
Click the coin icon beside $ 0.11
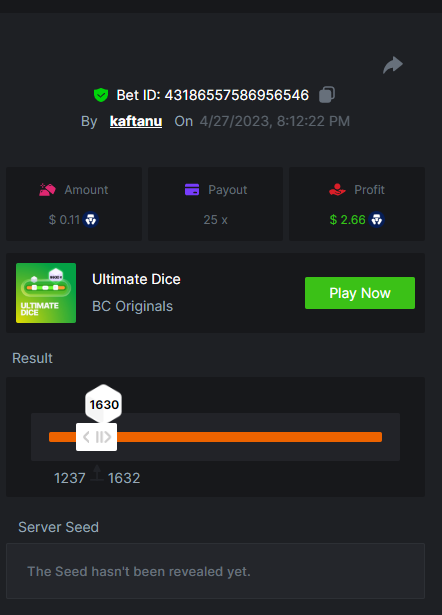91,220
